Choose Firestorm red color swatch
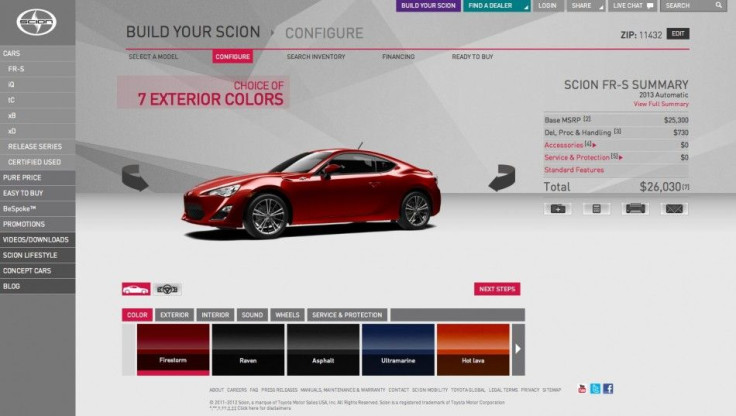 [173, 349]
